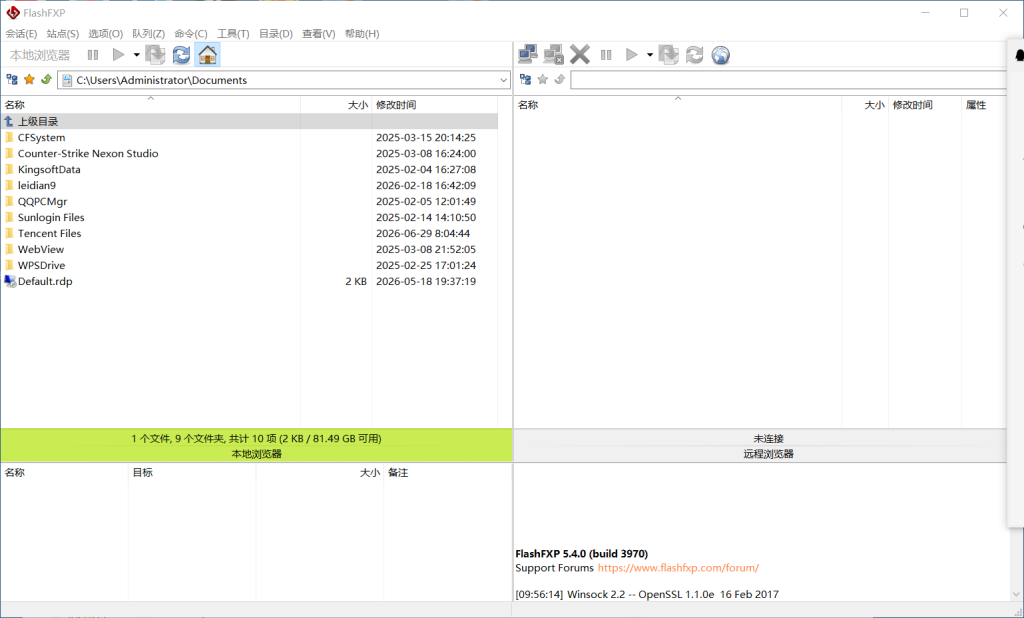Image resolution: width=1024 pixels, height=618 pixels.
Task: Click the remote pane pause button
Action: [x=606, y=55]
